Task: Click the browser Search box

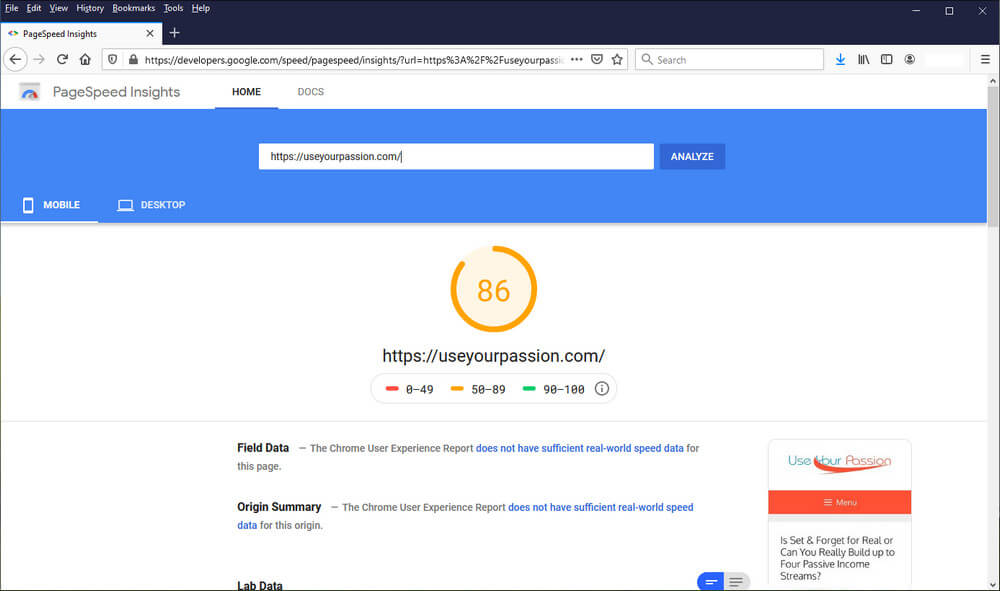Action: tap(729, 59)
